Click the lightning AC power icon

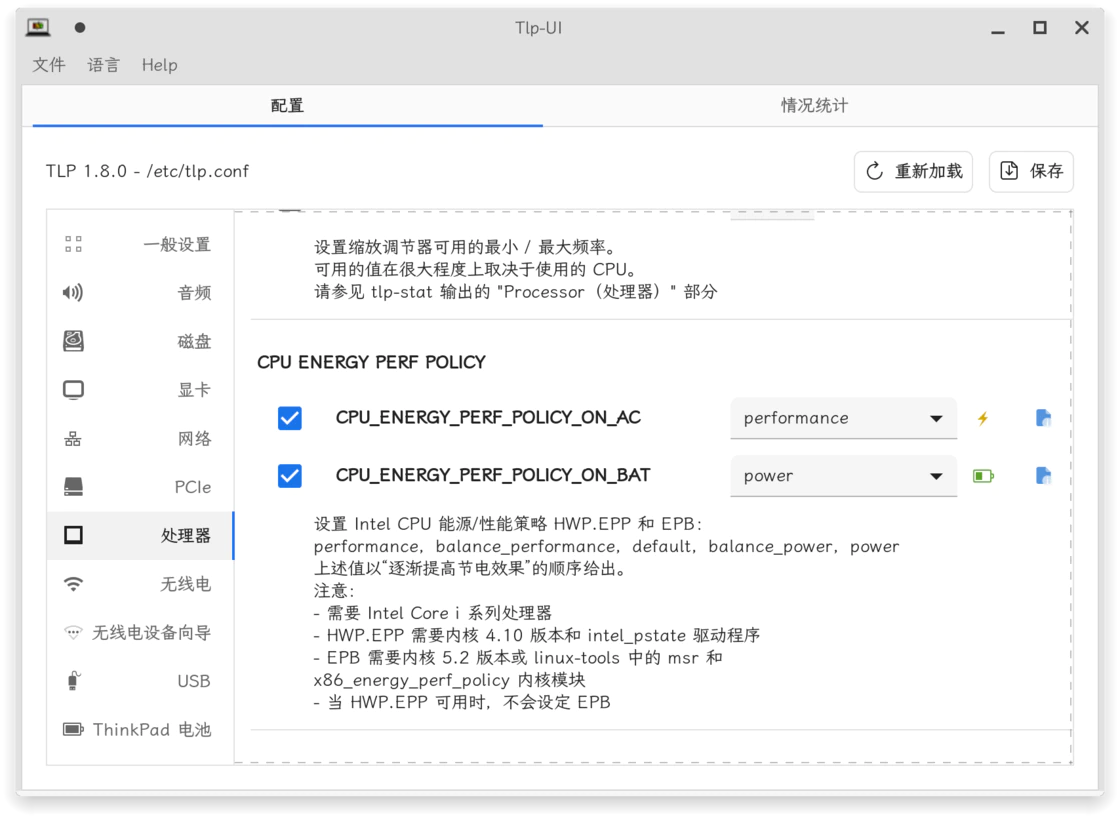pyautogui.click(x=983, y=418)
